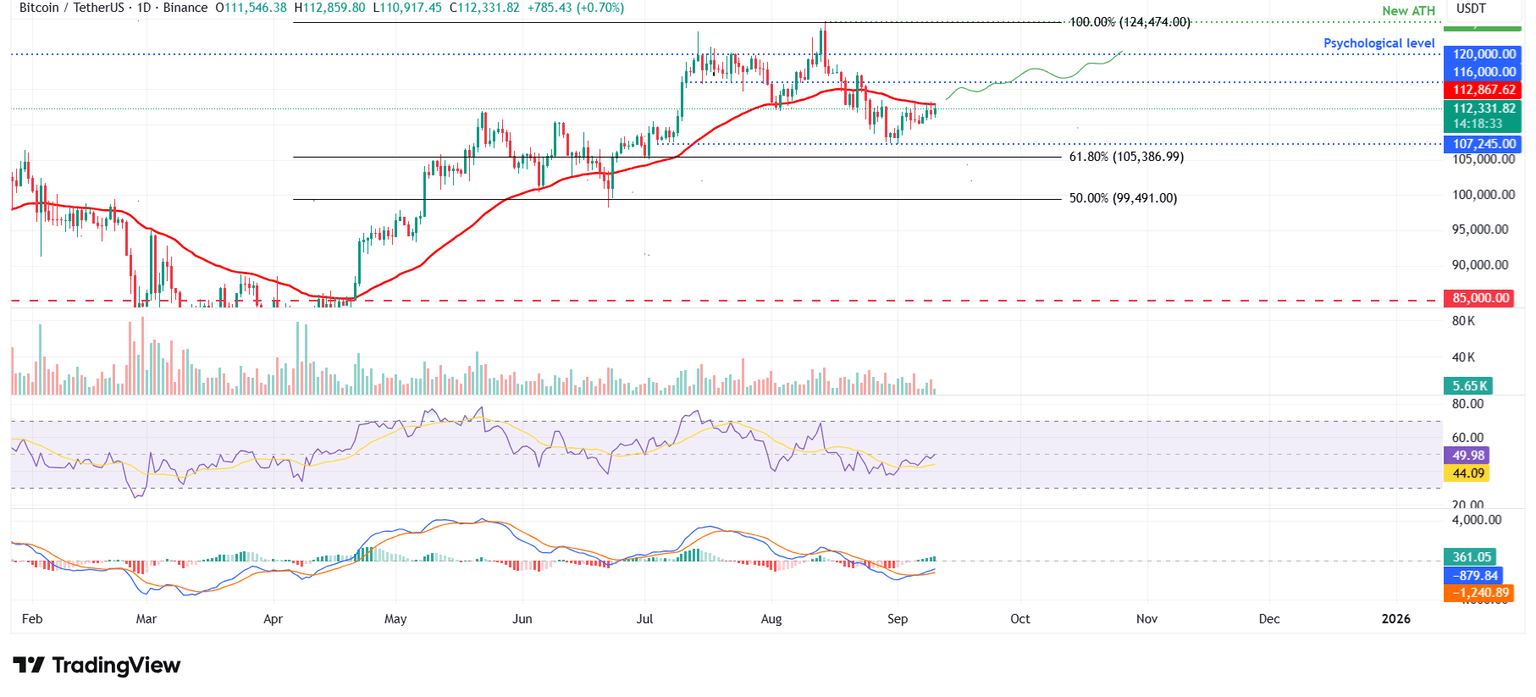
Task: Click the New ATH annotation
Action: pyautogui.click(x=1410, y=10)
